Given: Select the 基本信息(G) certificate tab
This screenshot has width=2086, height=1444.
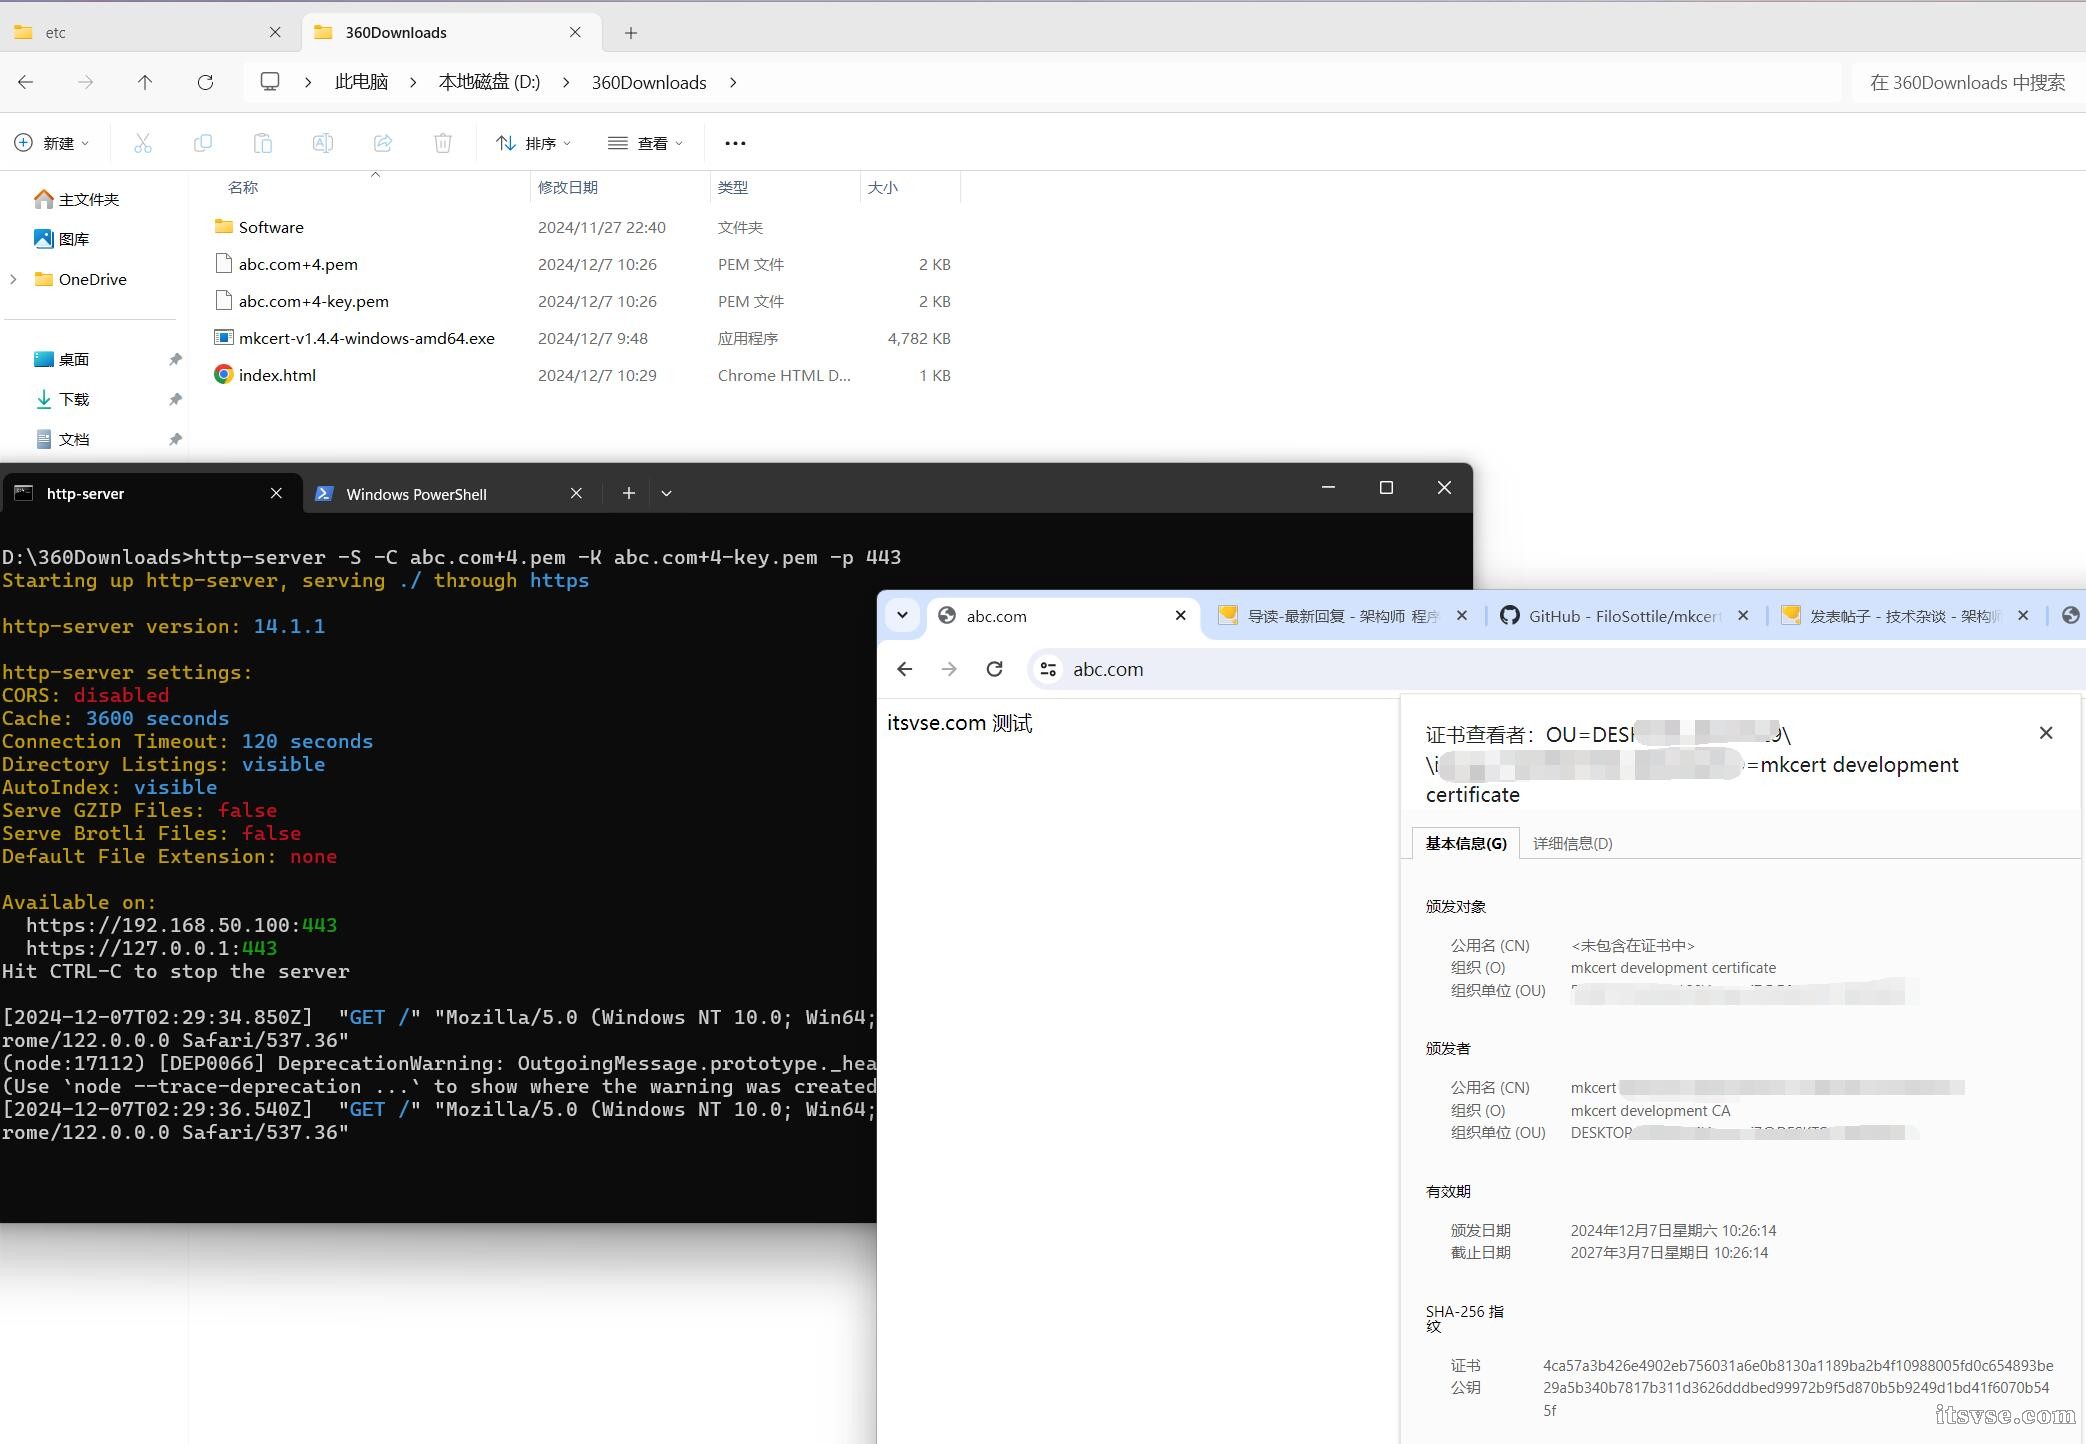Looking at the screenshot, I should [x=1466, y=843].
